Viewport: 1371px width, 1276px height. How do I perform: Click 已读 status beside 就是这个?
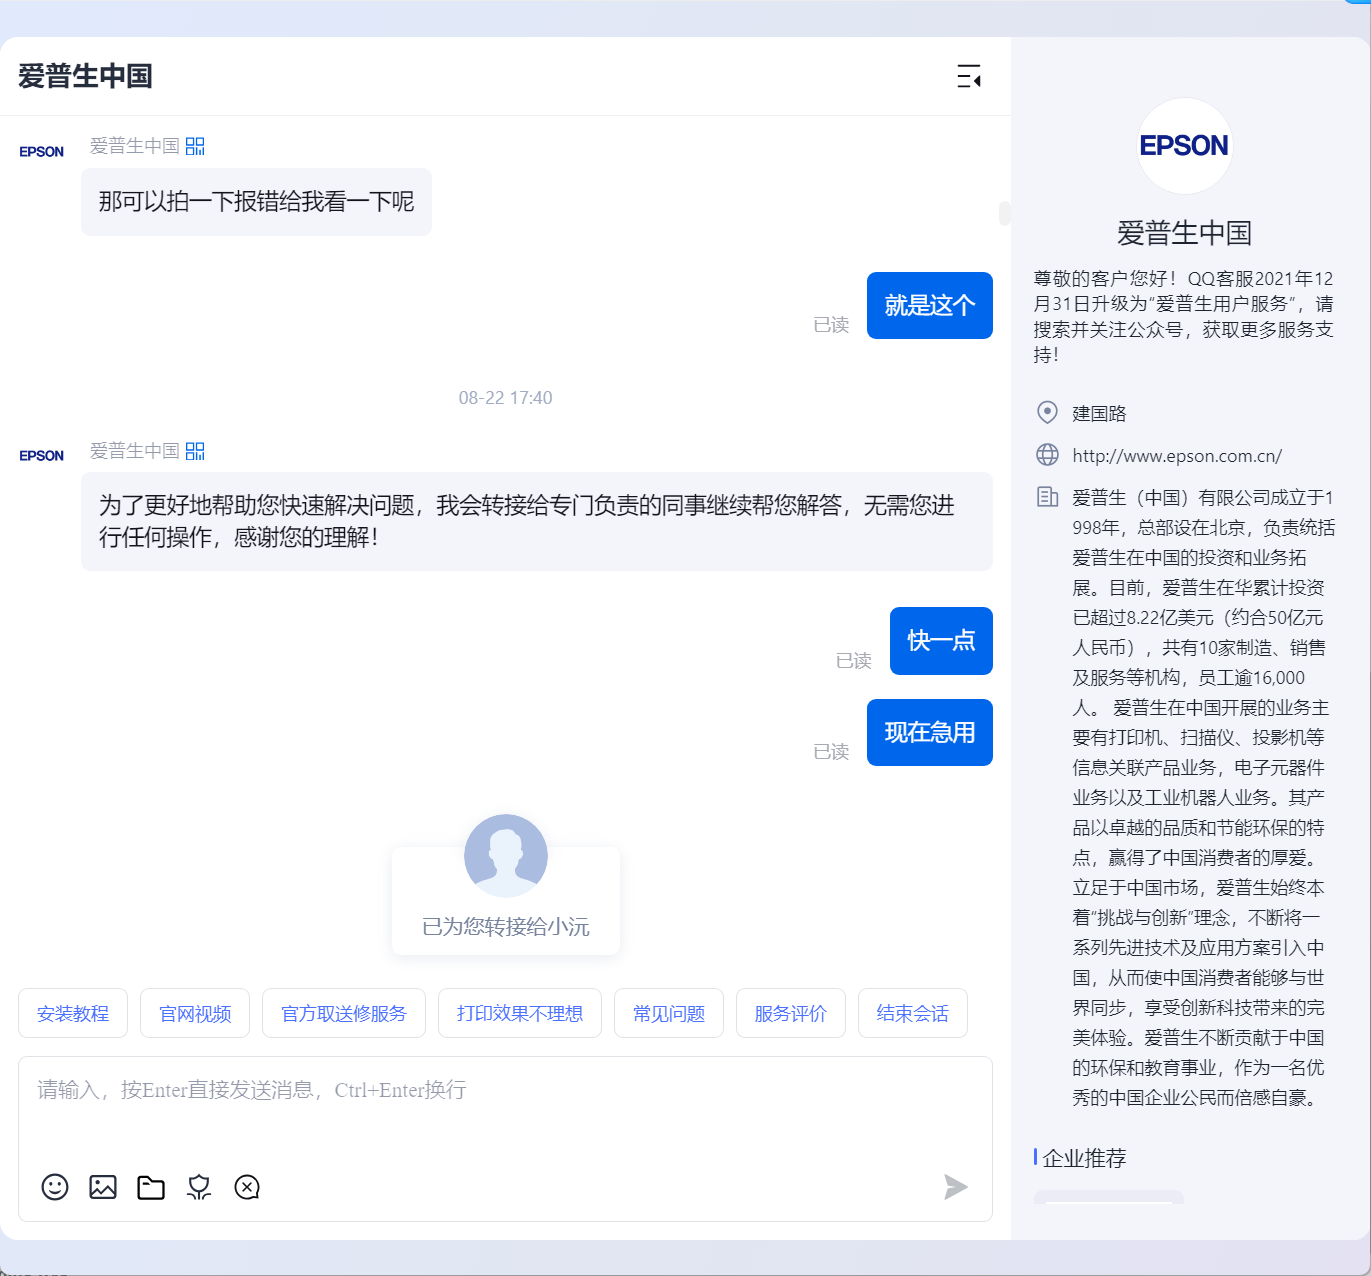point(831,325)
